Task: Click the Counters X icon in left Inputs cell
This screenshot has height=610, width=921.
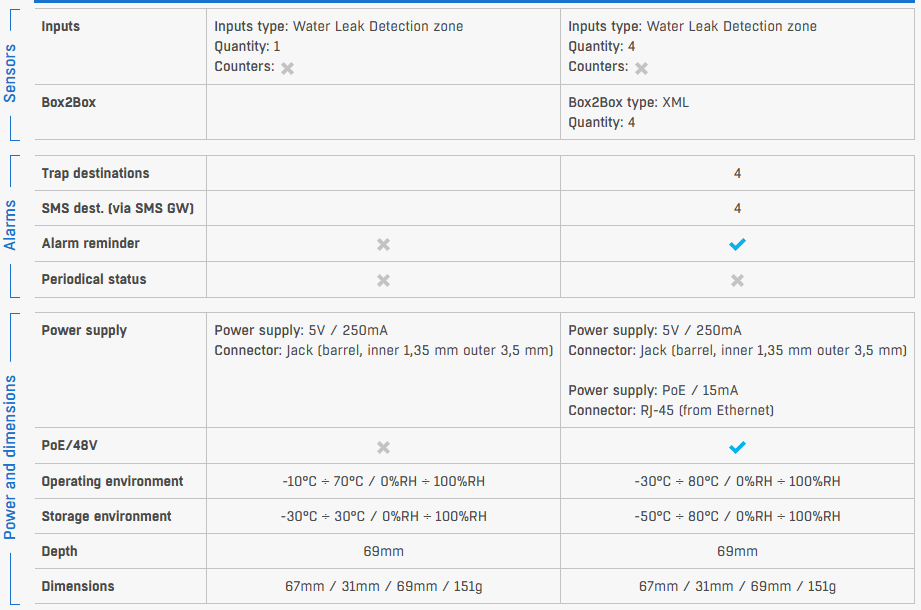Action: 288,68
